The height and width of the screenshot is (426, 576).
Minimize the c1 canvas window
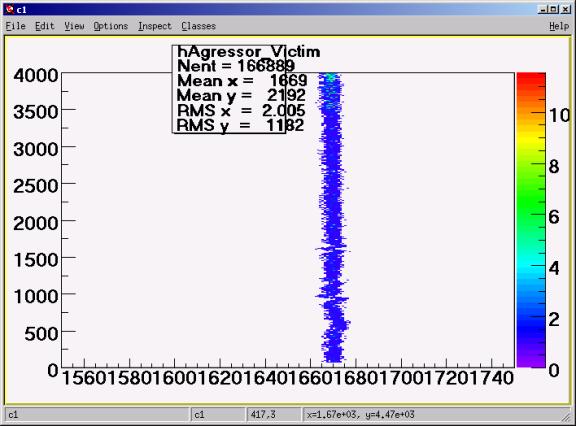(543, 10)
